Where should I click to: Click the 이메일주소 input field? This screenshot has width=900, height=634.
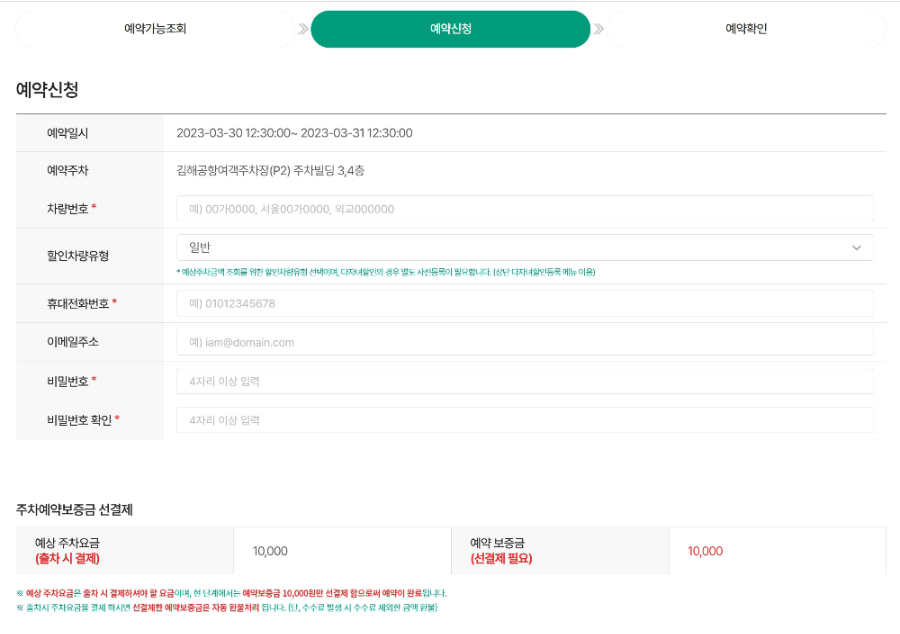(525, 343)
